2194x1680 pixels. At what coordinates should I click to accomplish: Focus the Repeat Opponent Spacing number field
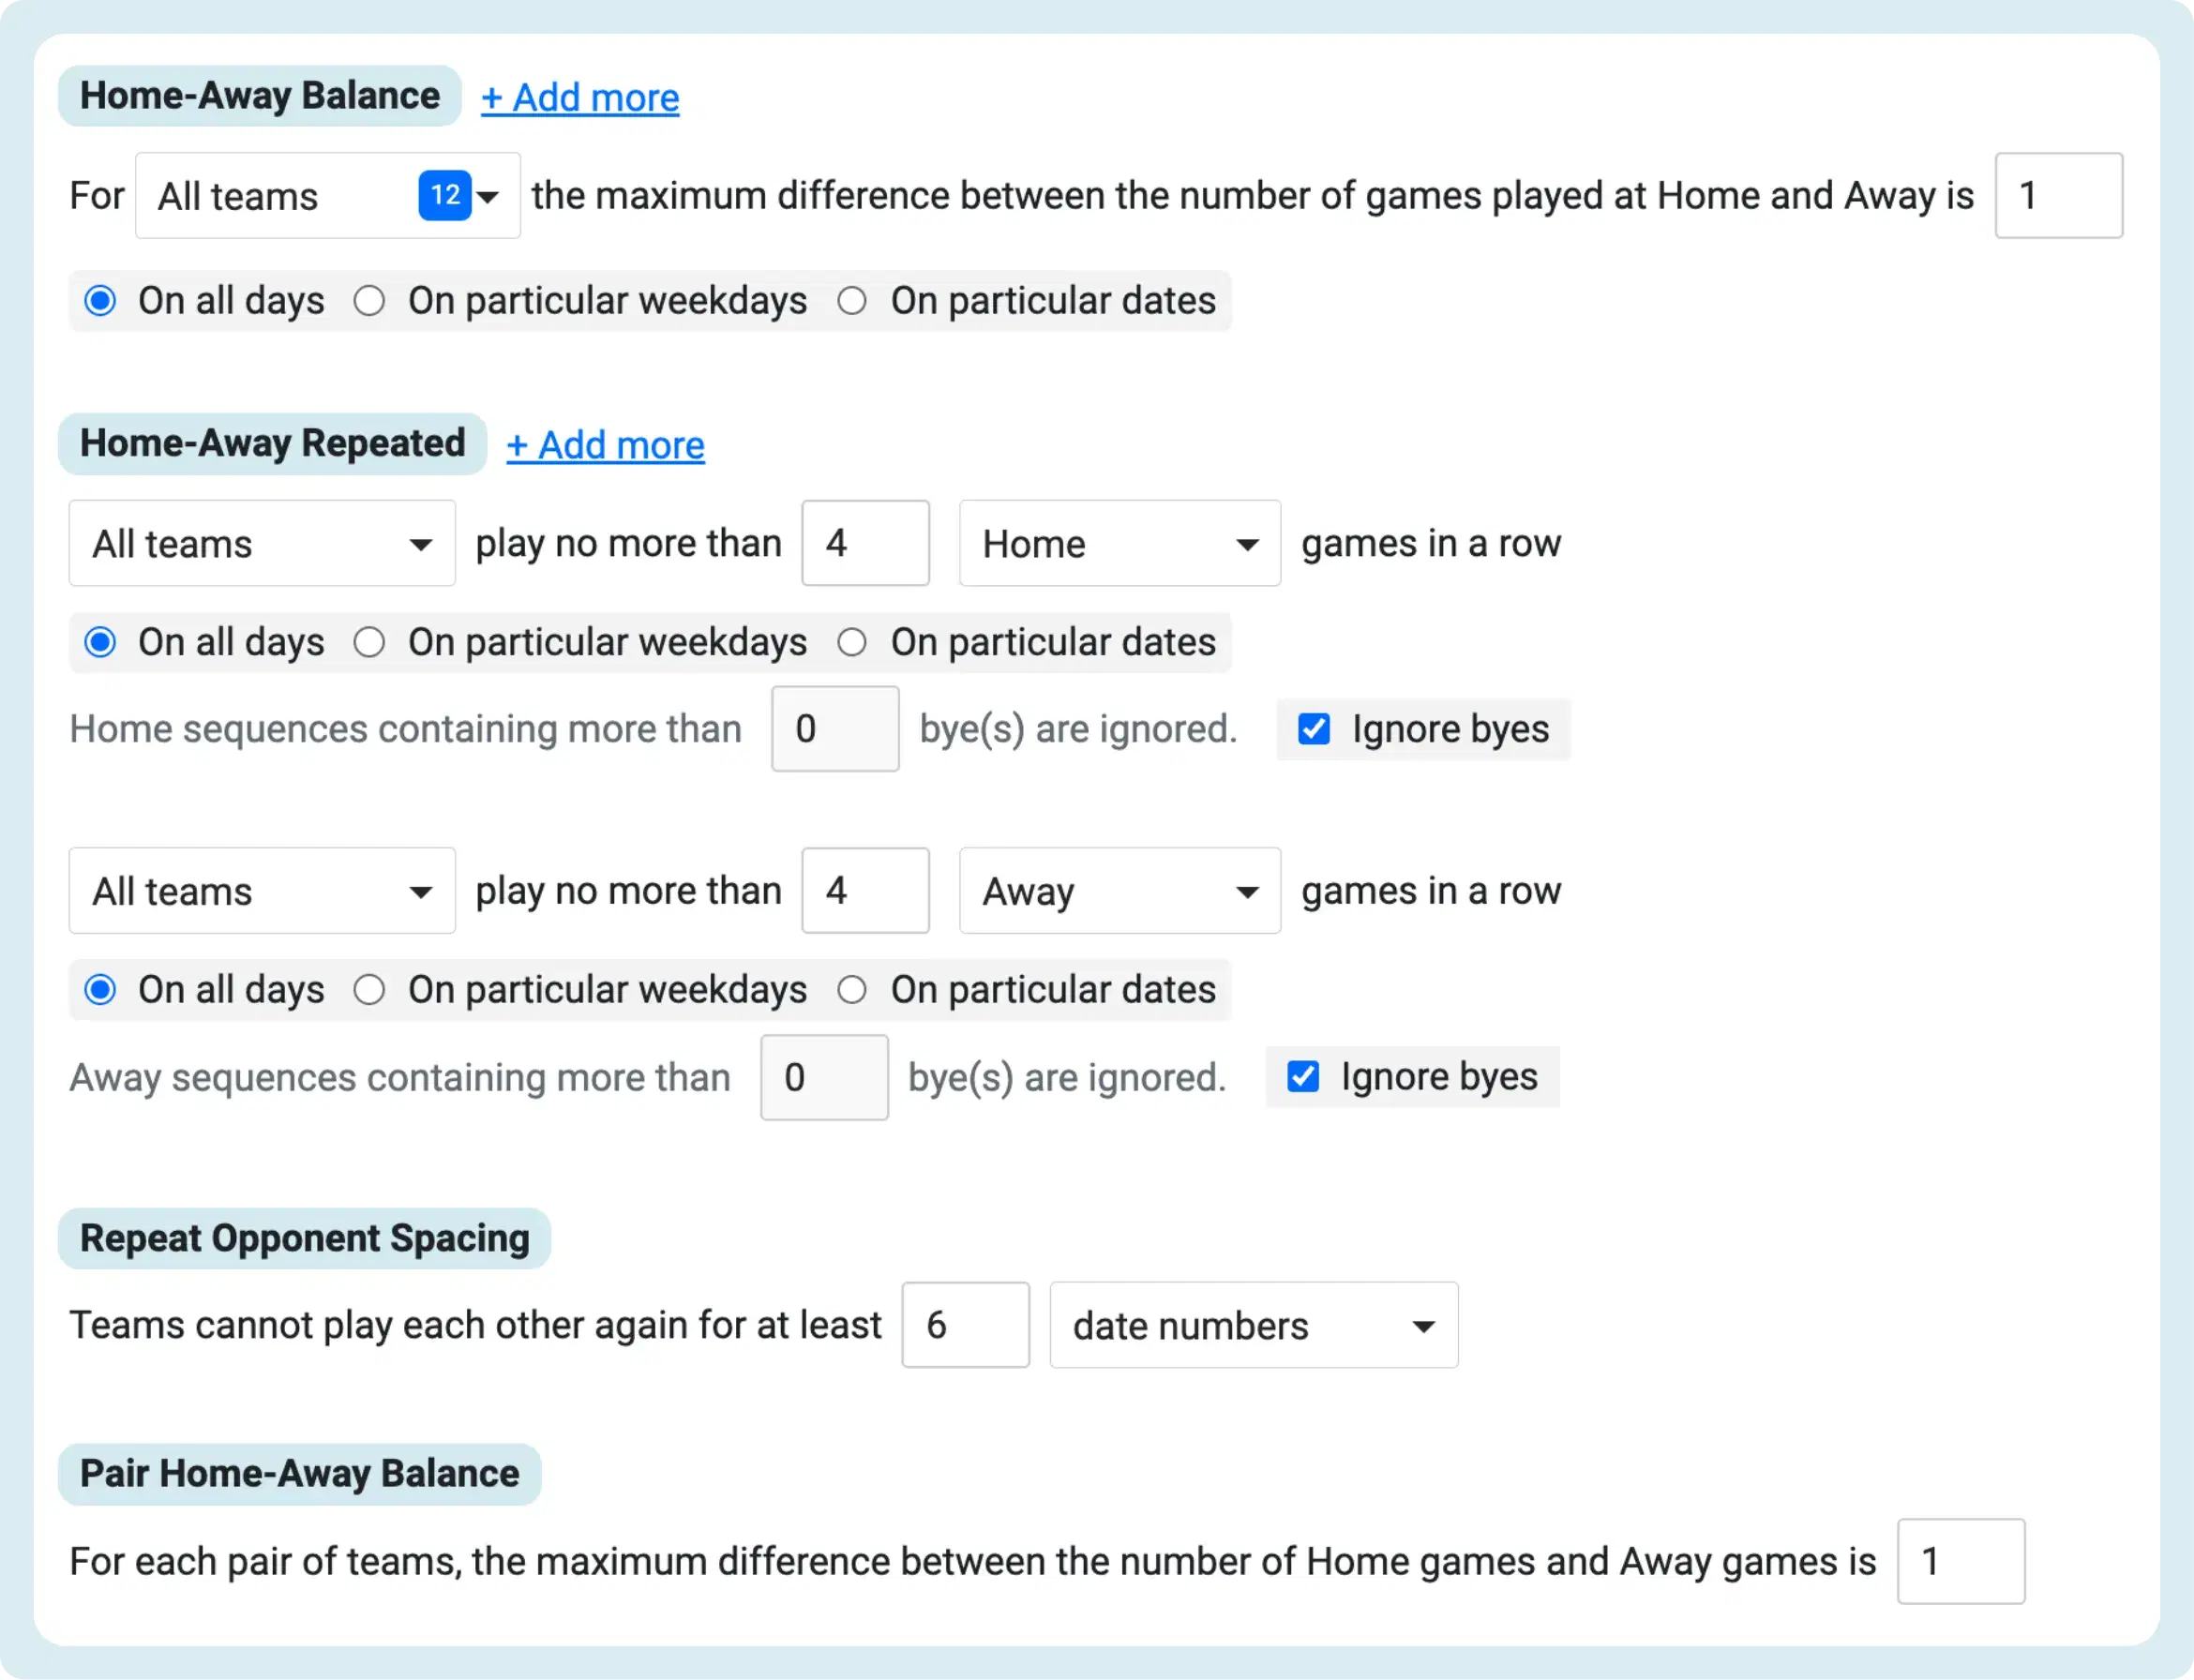966,1326
